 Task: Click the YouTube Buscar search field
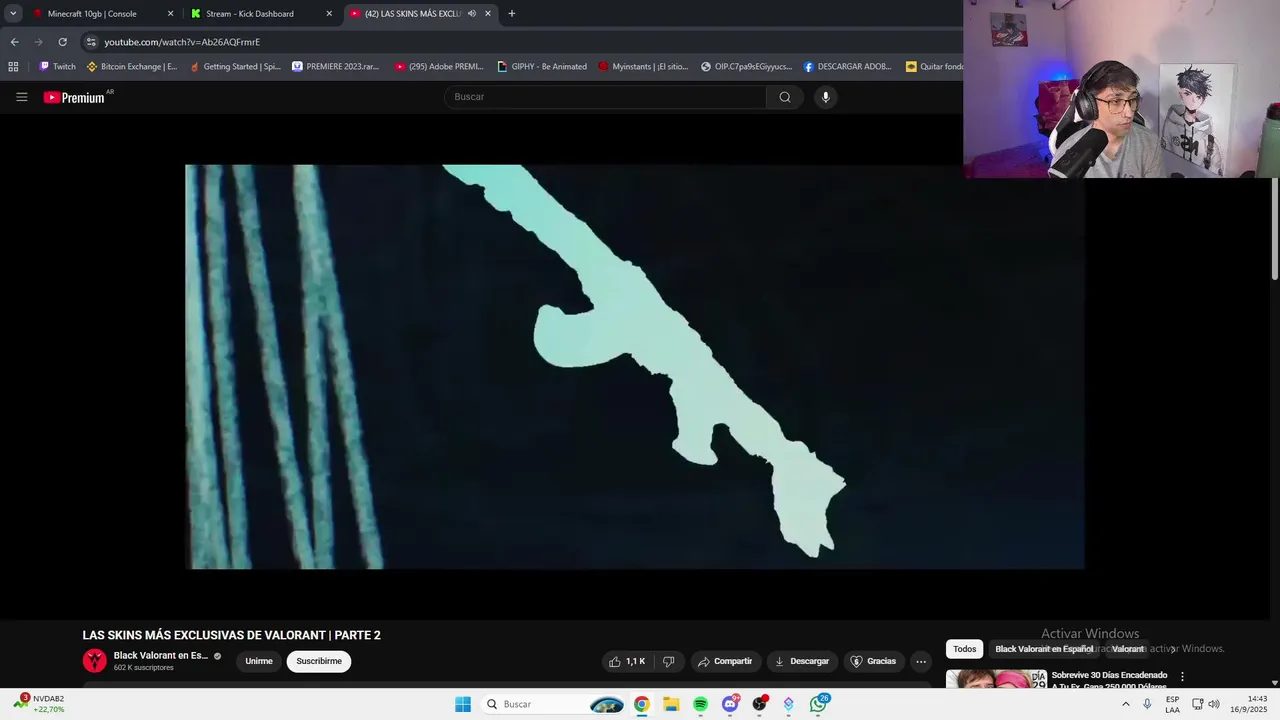(x=605, y=97)
